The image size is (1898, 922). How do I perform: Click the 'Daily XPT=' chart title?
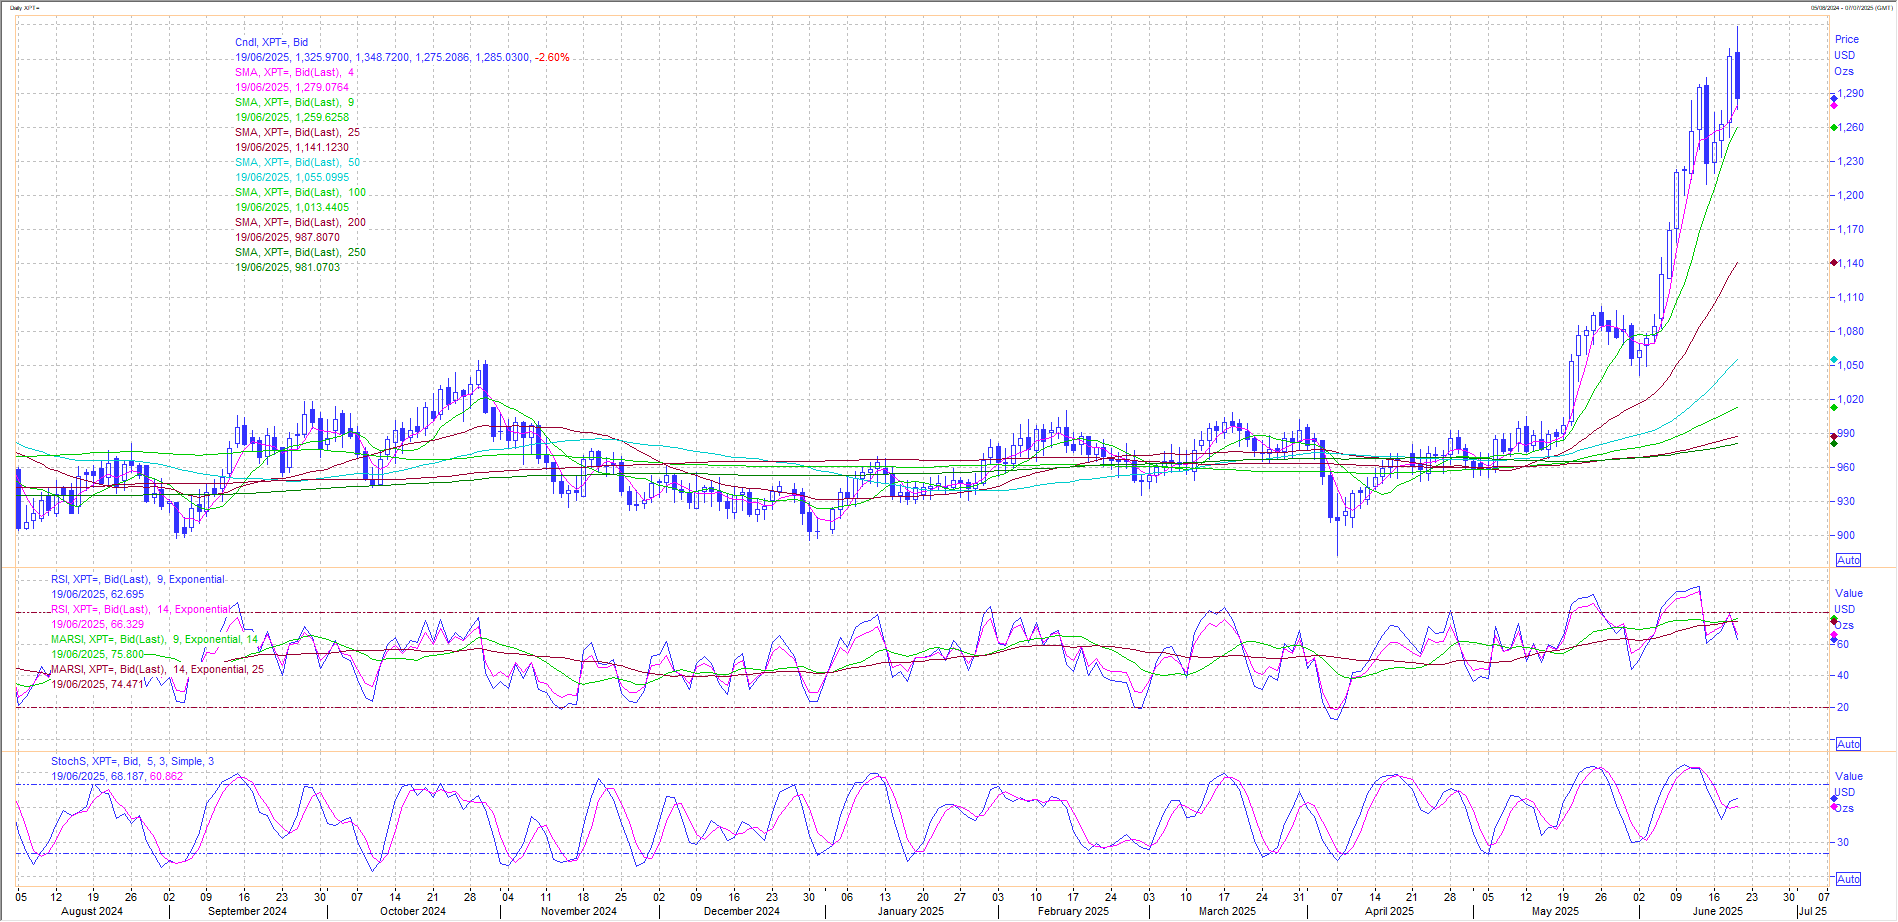click(x=25, y=8)
